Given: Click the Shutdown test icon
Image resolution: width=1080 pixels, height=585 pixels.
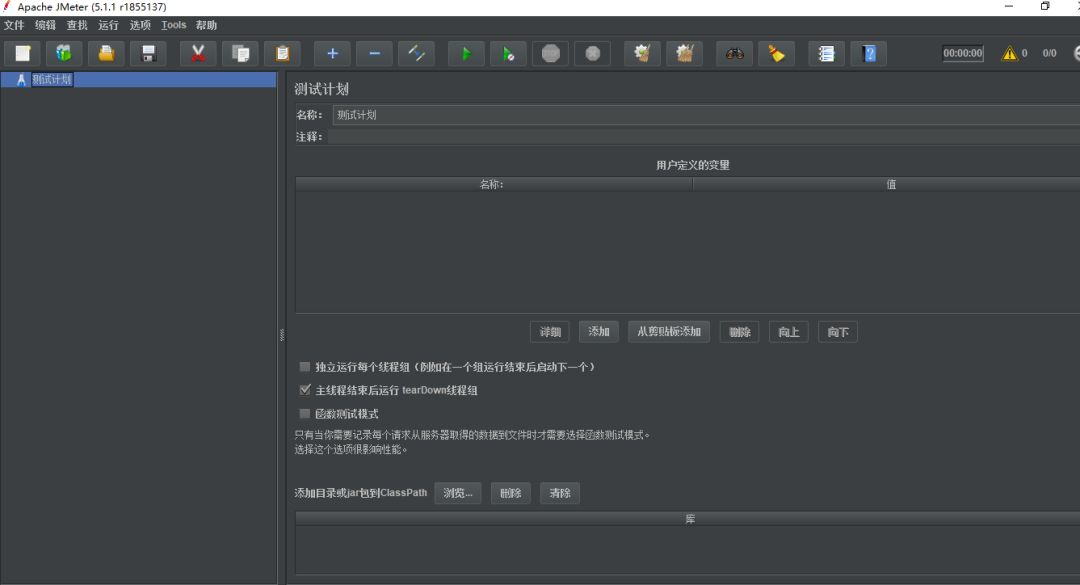Looking at the screenshot, I should pos(592,54).
